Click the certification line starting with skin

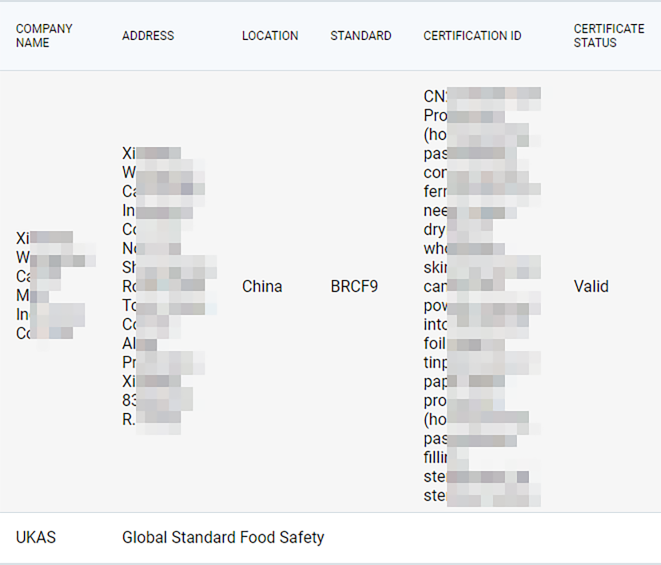[x=480, y=267]
